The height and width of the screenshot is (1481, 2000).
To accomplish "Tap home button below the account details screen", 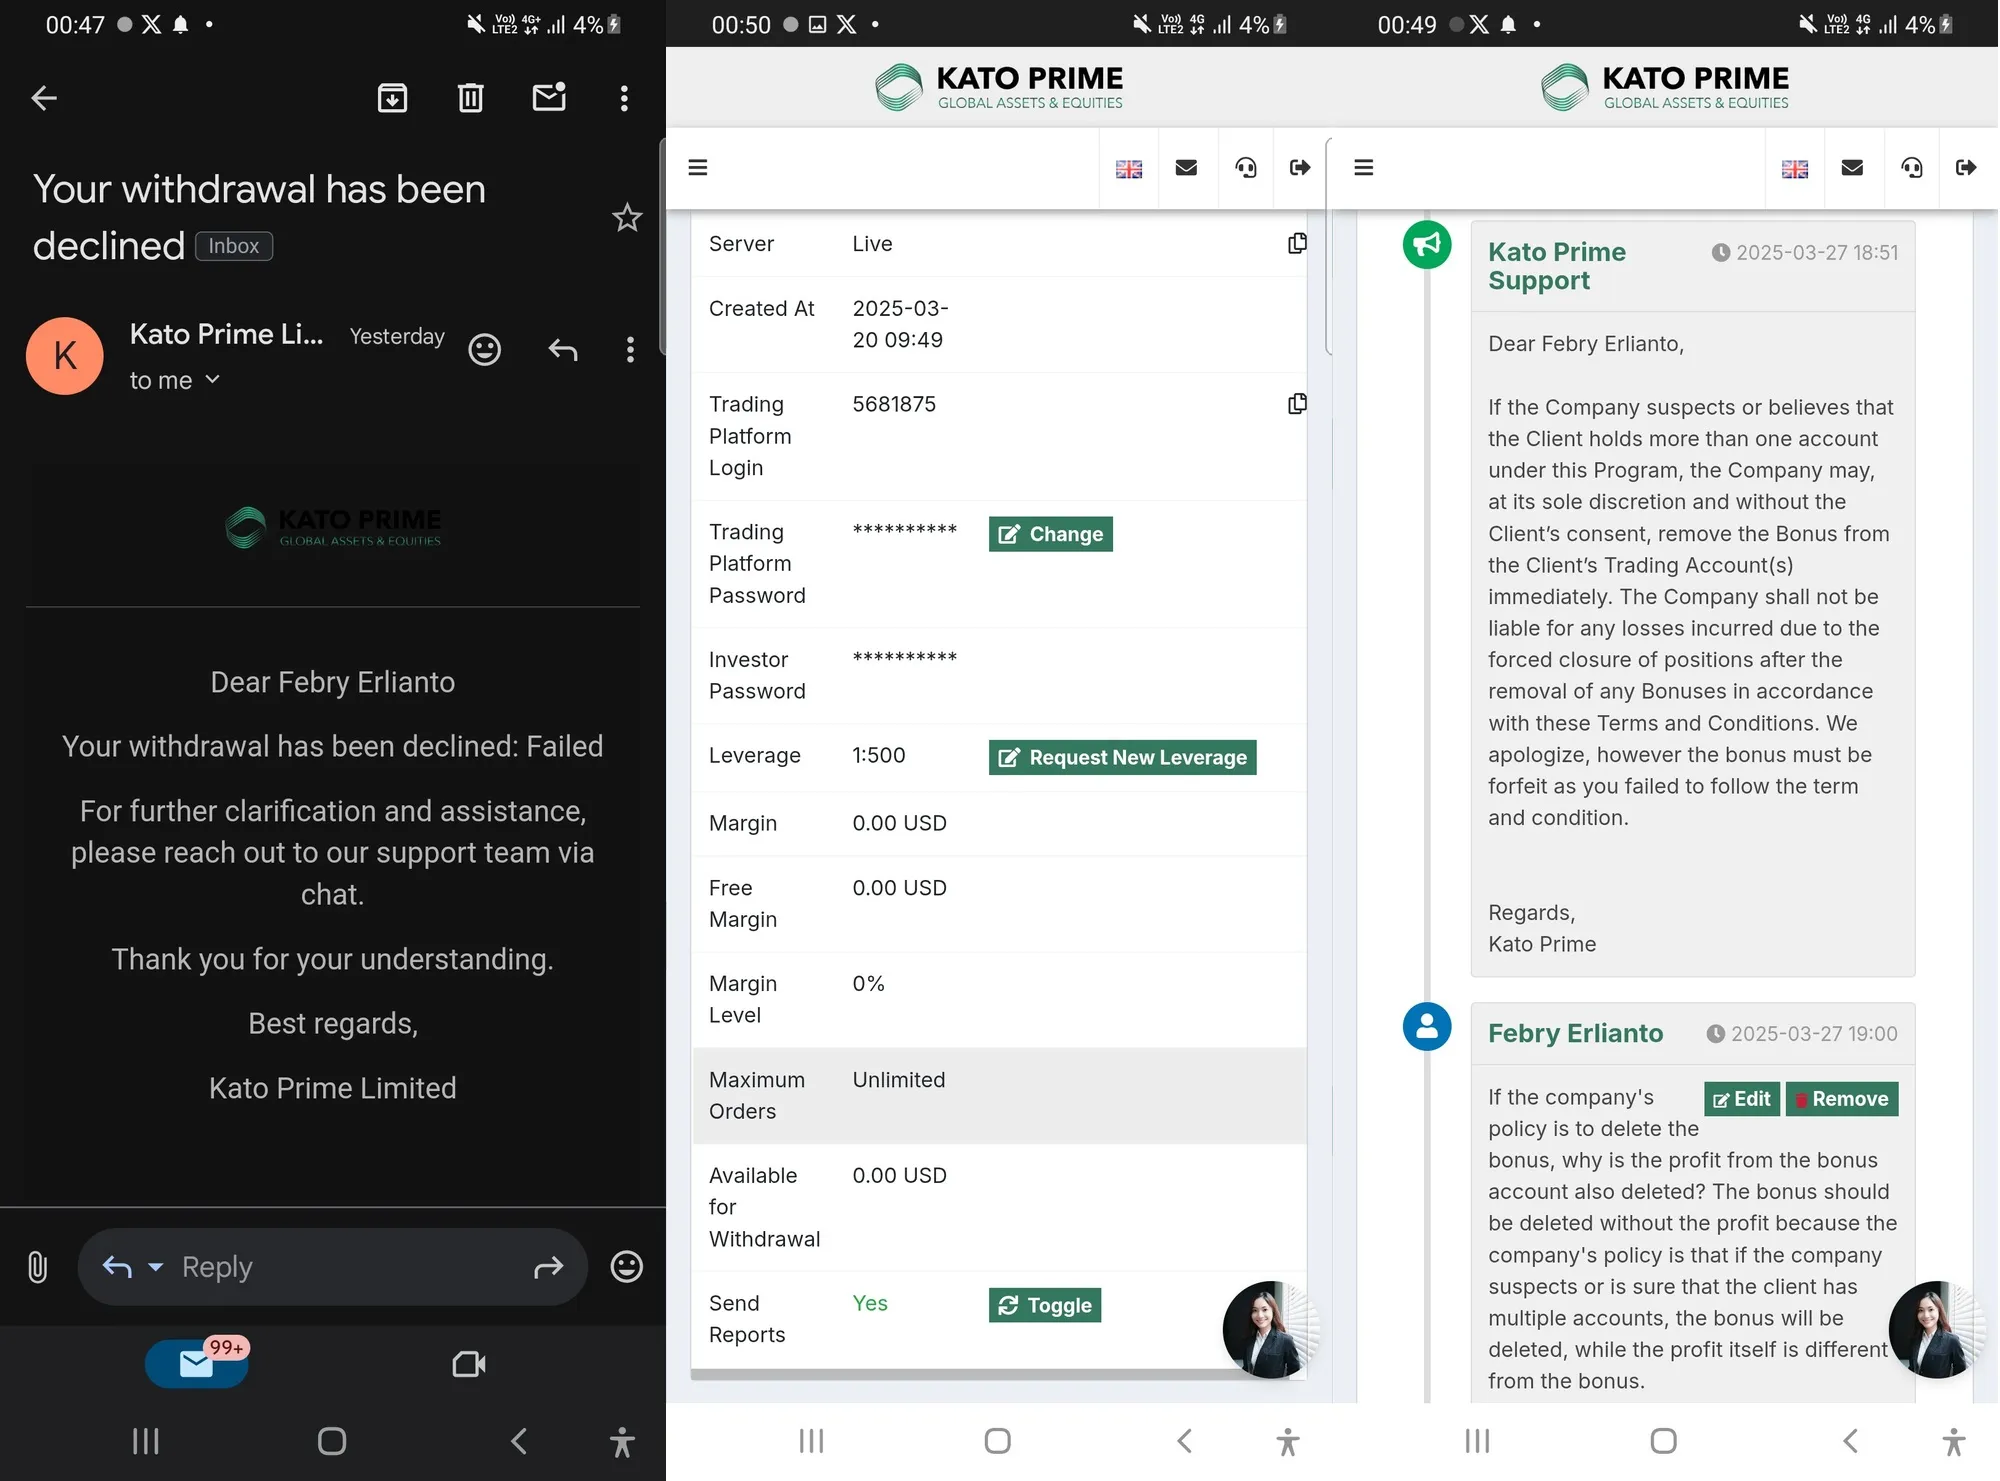I will point(998,1441).
